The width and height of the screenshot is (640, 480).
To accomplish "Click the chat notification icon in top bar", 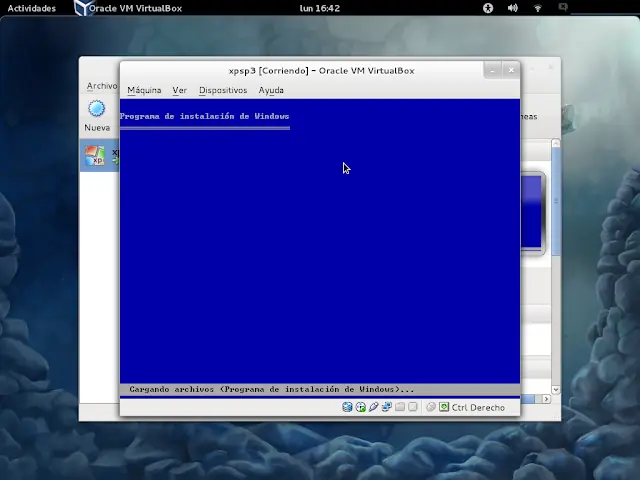I will (x=563, y=7).
